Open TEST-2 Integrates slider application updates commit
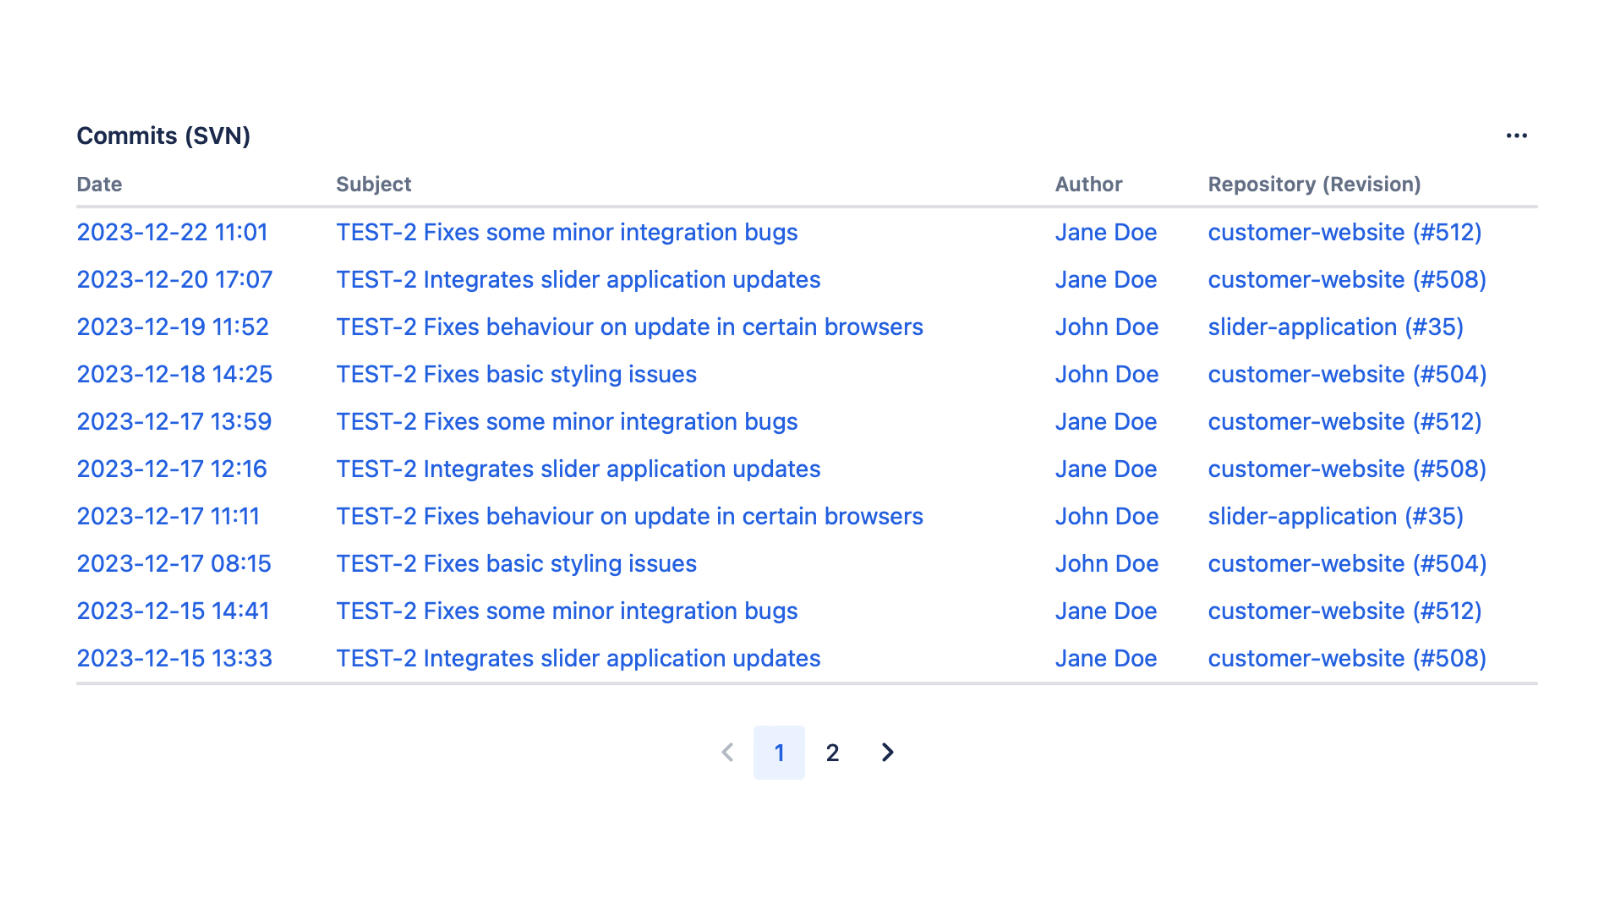This screenshot has width=1600, height=900. click(x=578, y=279)
